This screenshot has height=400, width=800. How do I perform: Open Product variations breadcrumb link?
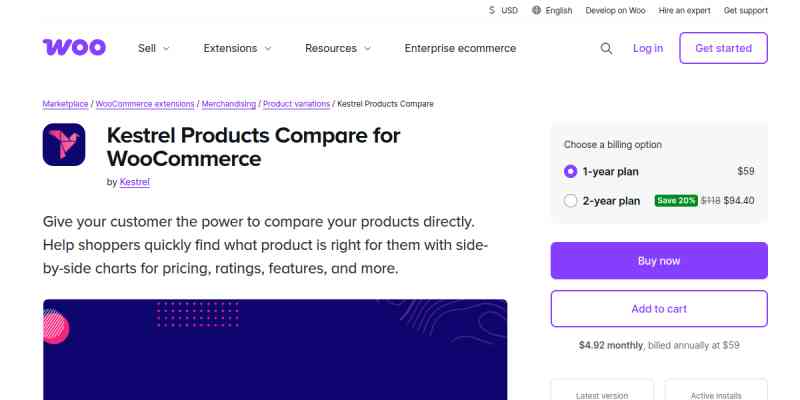296,104
